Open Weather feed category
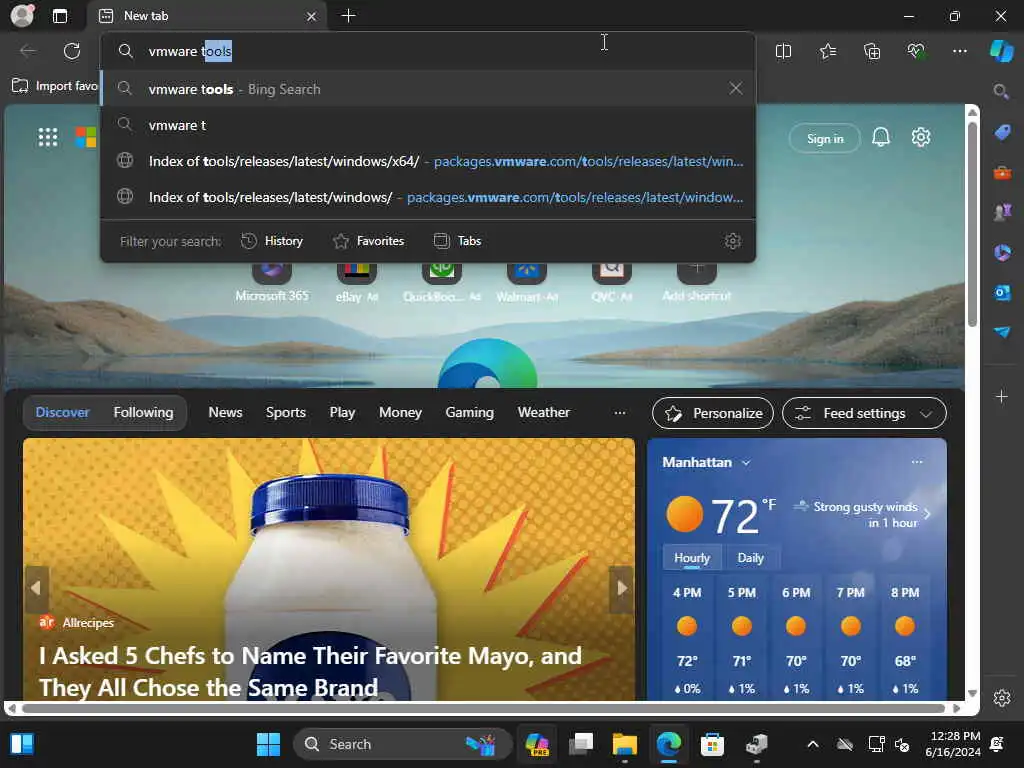 [543, 412]
